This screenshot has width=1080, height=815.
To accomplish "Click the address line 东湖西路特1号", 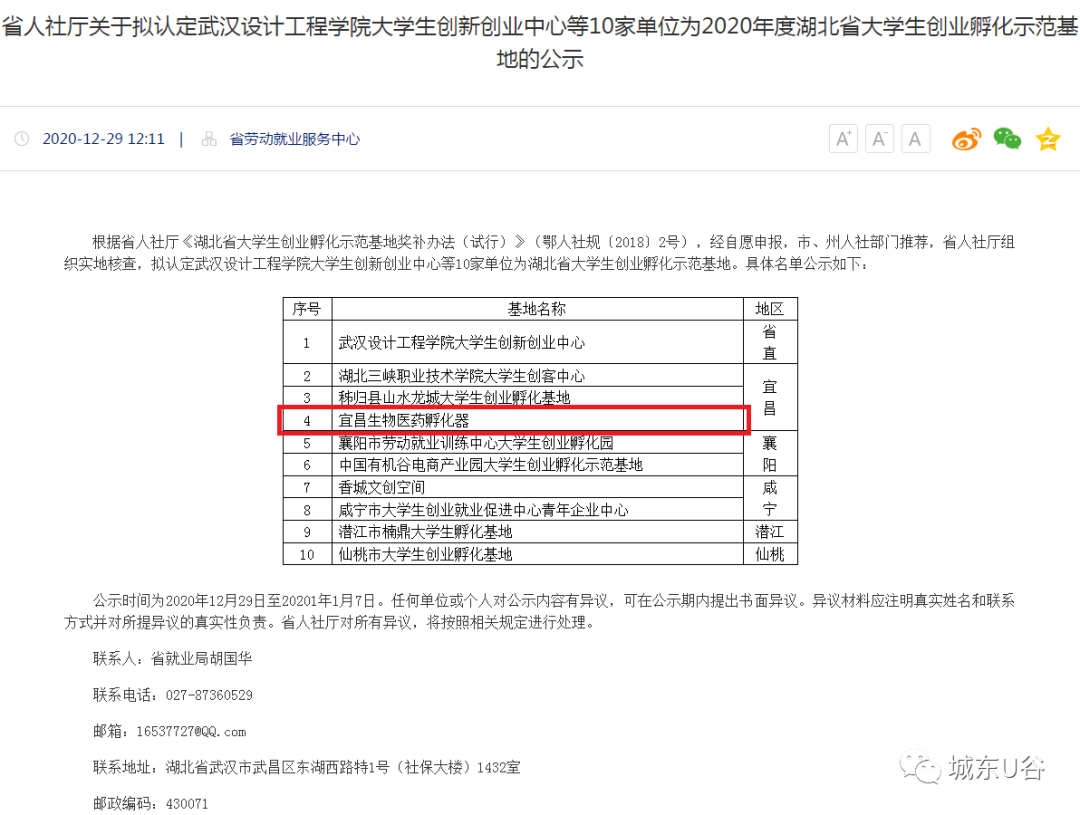I will tap(342, 767).
